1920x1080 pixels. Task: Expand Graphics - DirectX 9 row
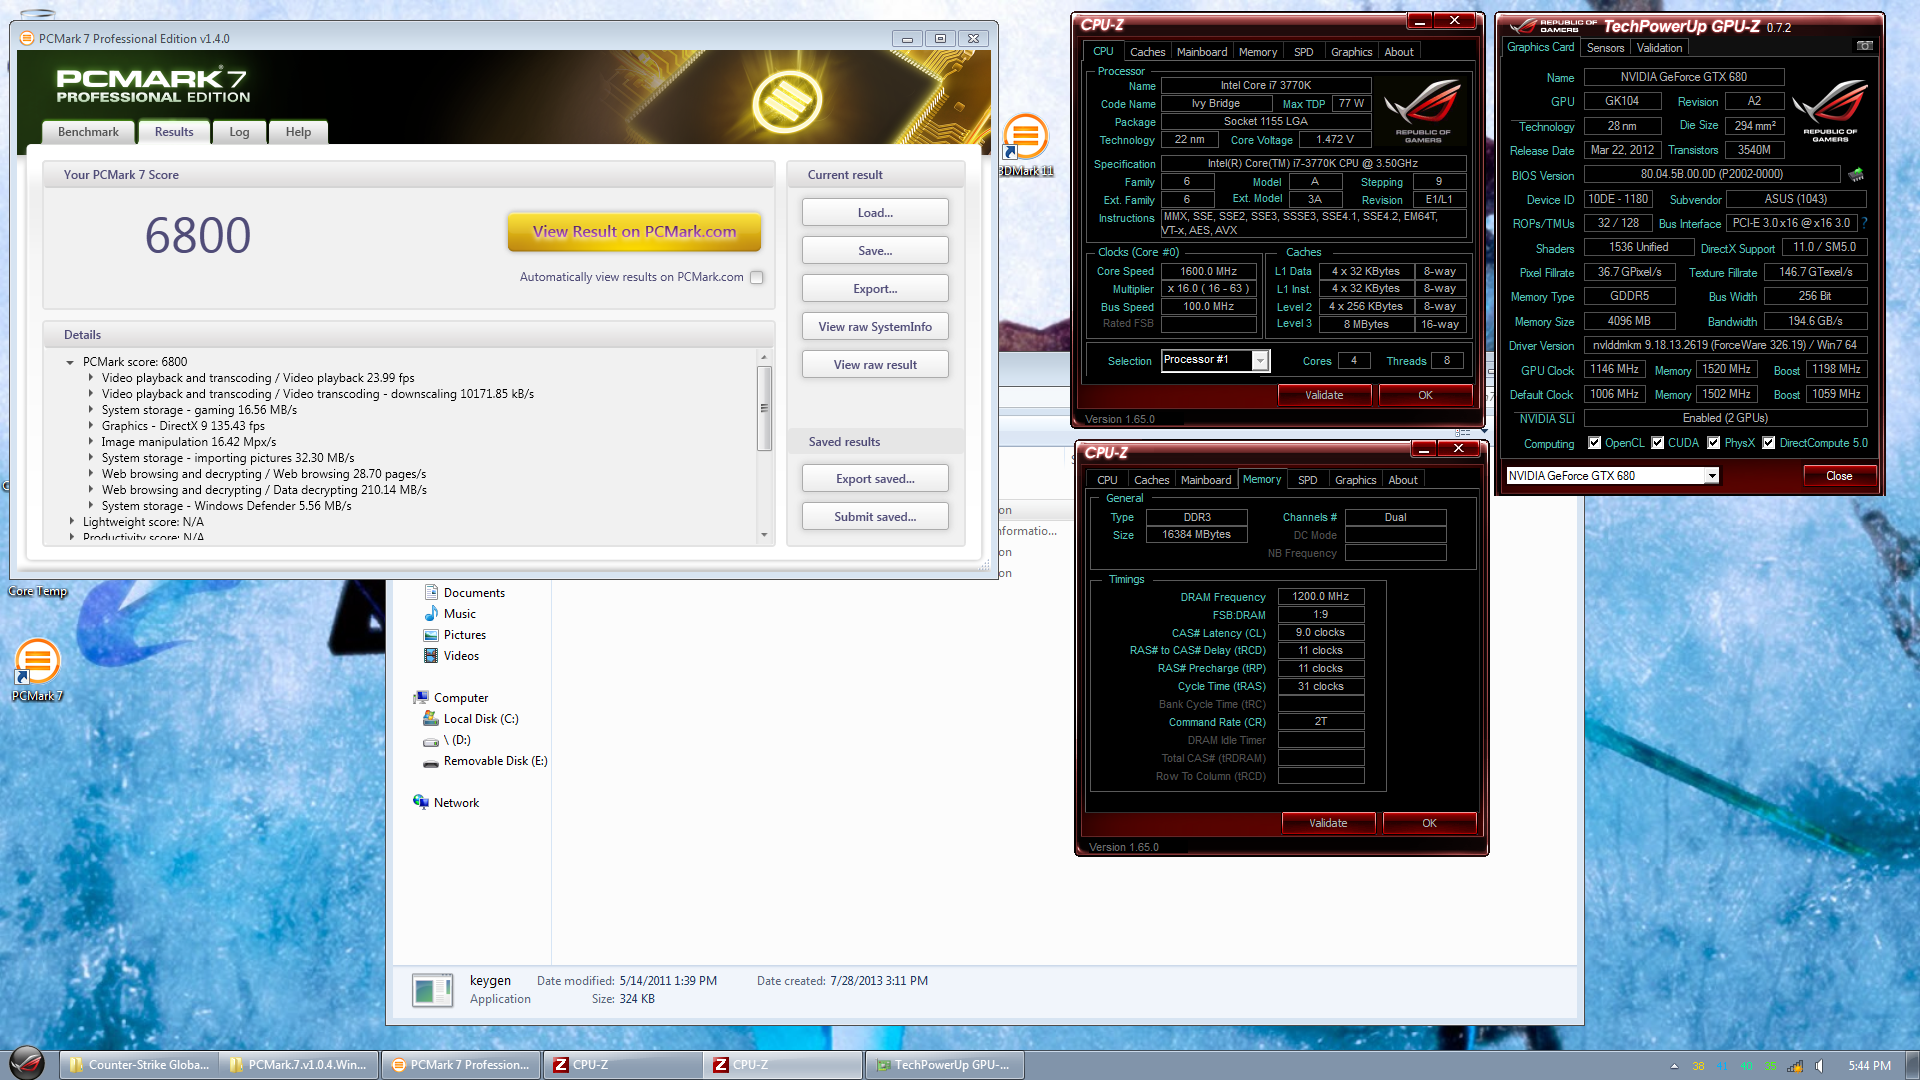point(91,426)
